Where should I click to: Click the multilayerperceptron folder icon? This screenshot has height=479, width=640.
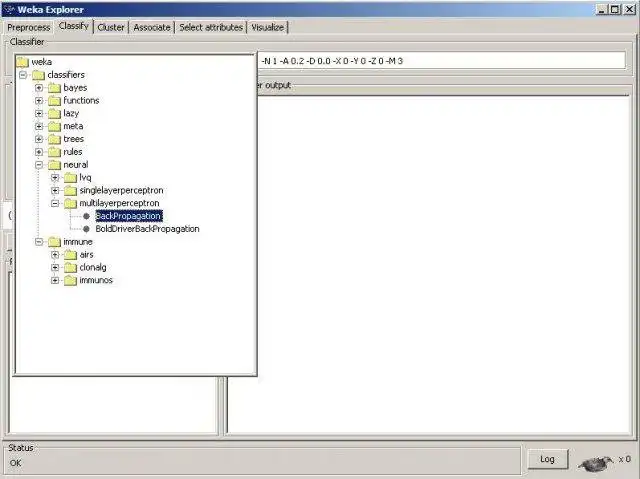70,203
